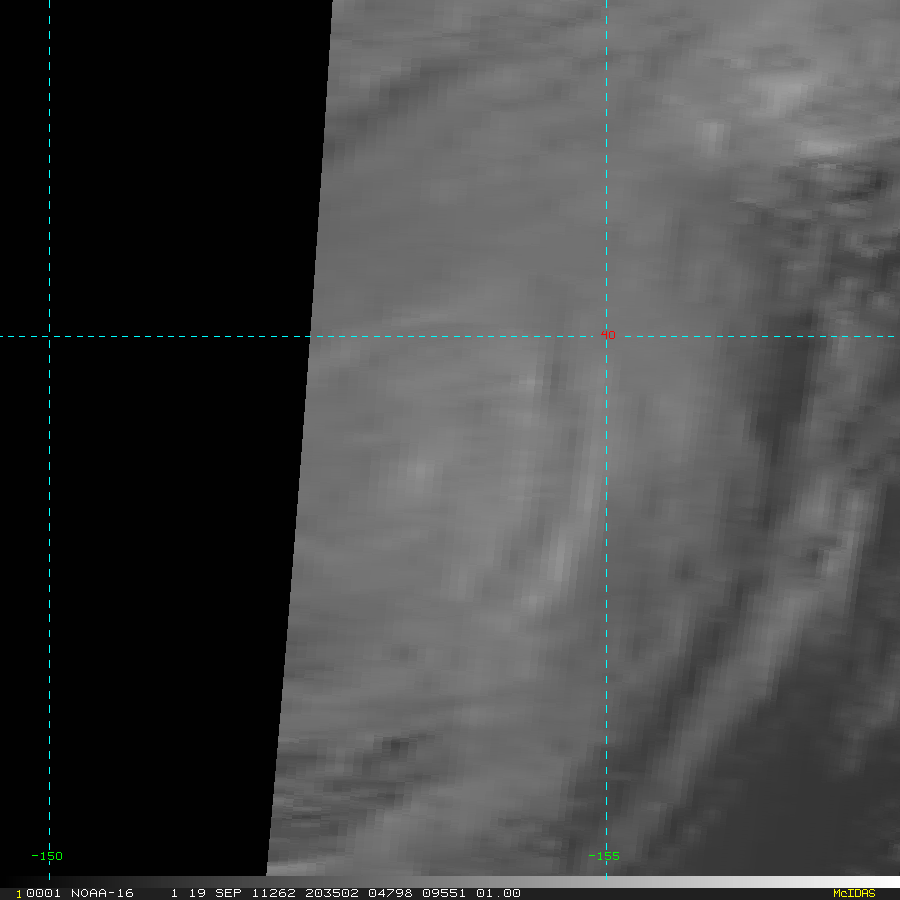Screen dimensions: 900x900
Task: Click the 01.00 resolution value
Action: pos(498,893)
